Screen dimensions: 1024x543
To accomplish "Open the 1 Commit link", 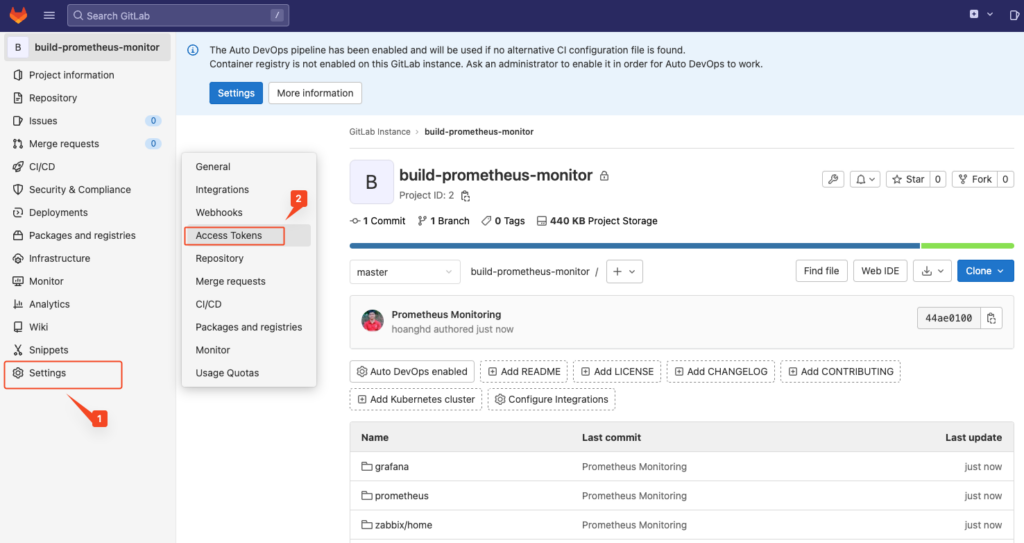I will (x=378, y=221).
